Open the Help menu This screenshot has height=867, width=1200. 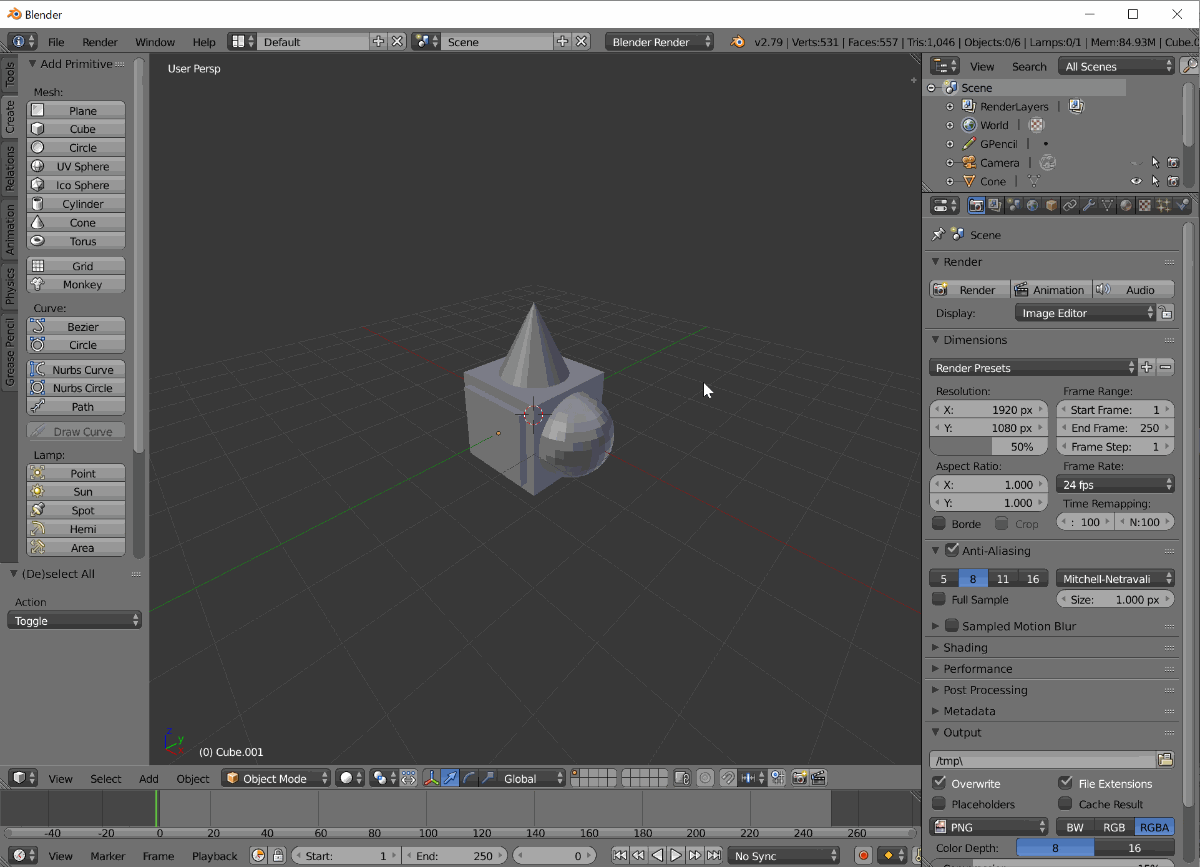click(204, 42)
